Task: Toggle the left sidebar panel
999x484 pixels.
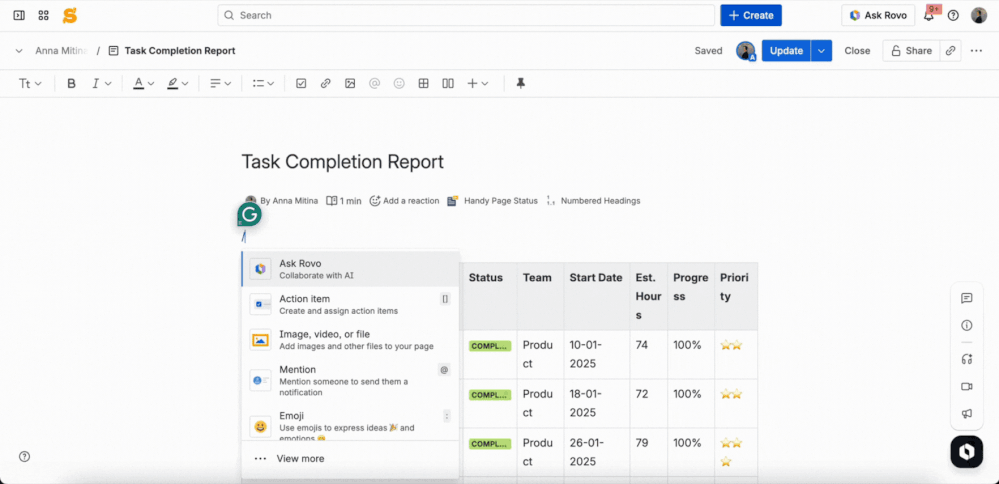Action: pyautogui.click(x=19, y=15)
